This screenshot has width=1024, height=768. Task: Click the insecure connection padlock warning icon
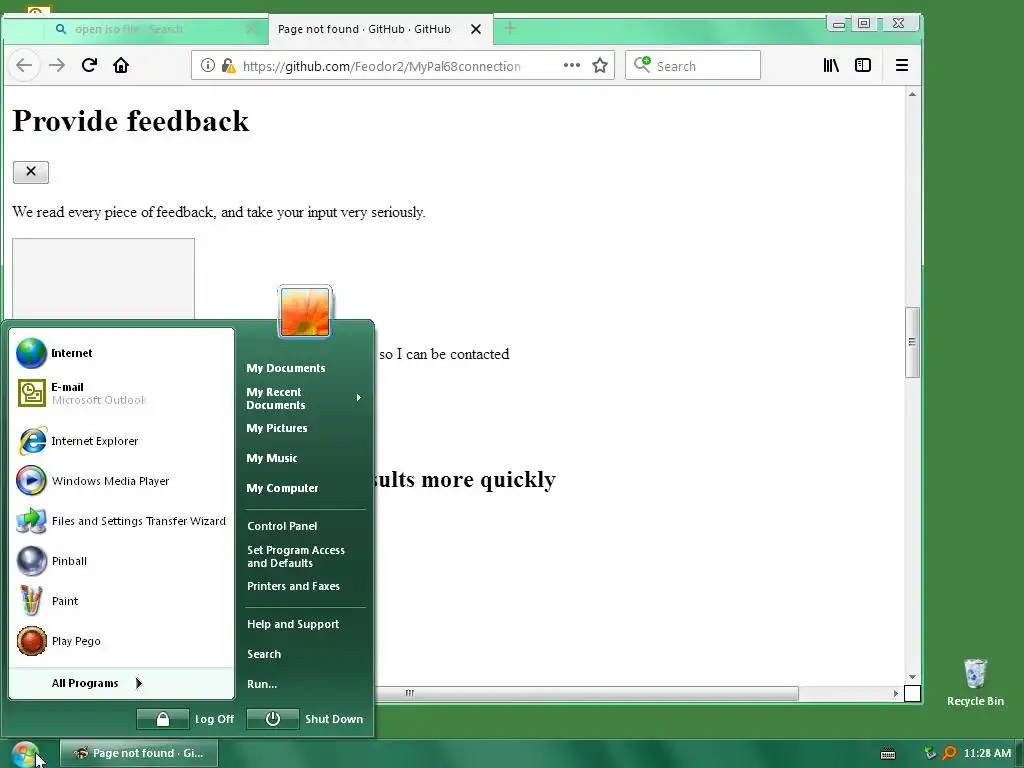[229, 65]
